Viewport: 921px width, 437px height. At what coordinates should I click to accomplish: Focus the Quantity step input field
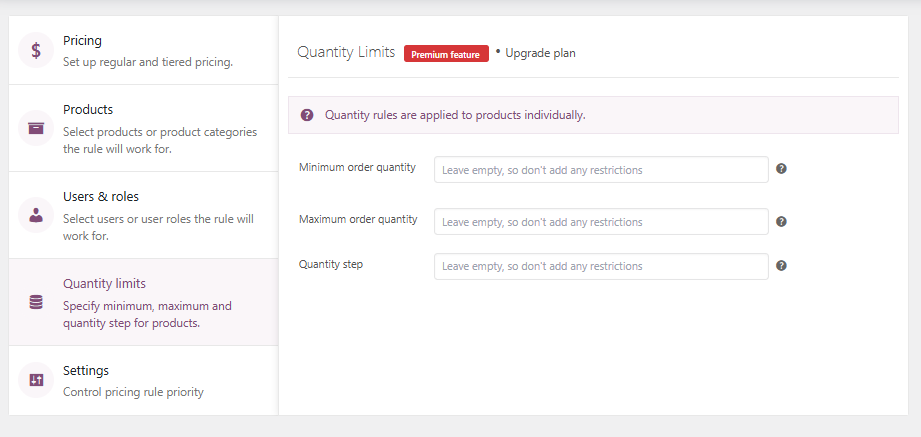tap(601, 266)
